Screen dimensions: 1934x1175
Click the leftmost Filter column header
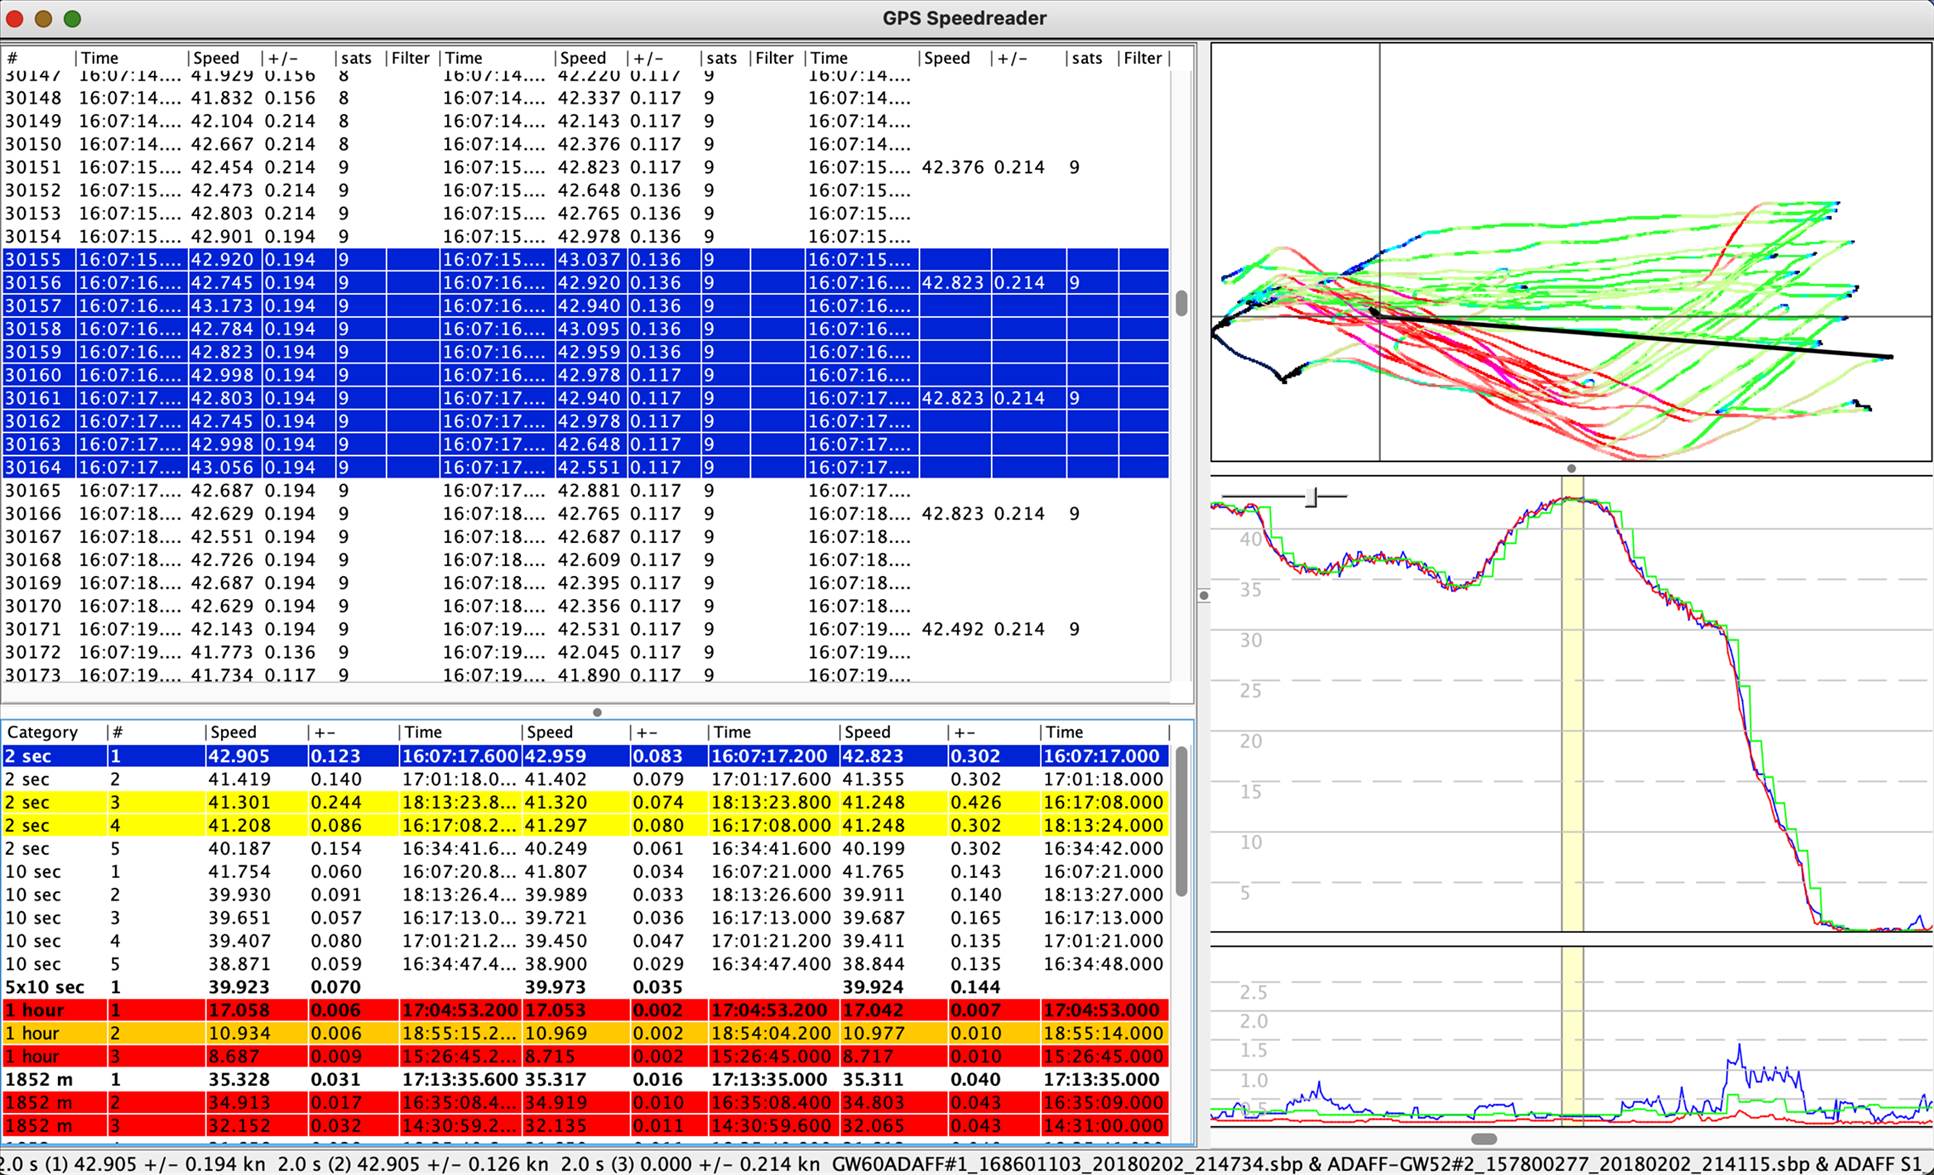[x=410, y=58]
